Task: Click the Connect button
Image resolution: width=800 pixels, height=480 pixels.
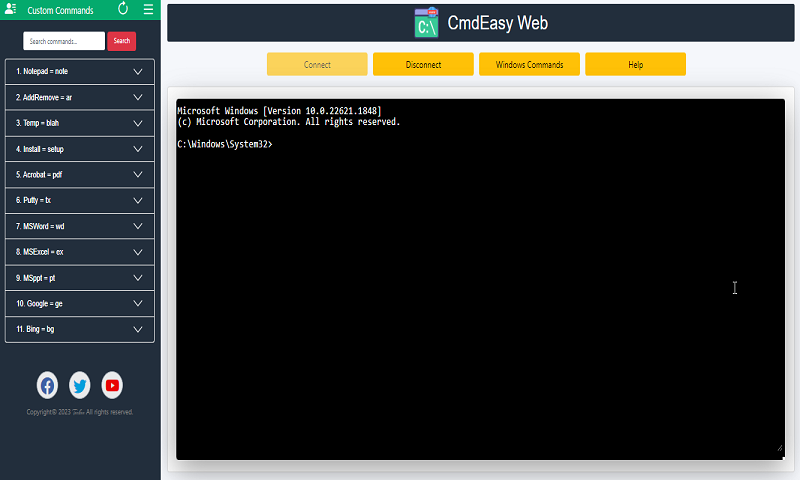Action: pos(317,64)
